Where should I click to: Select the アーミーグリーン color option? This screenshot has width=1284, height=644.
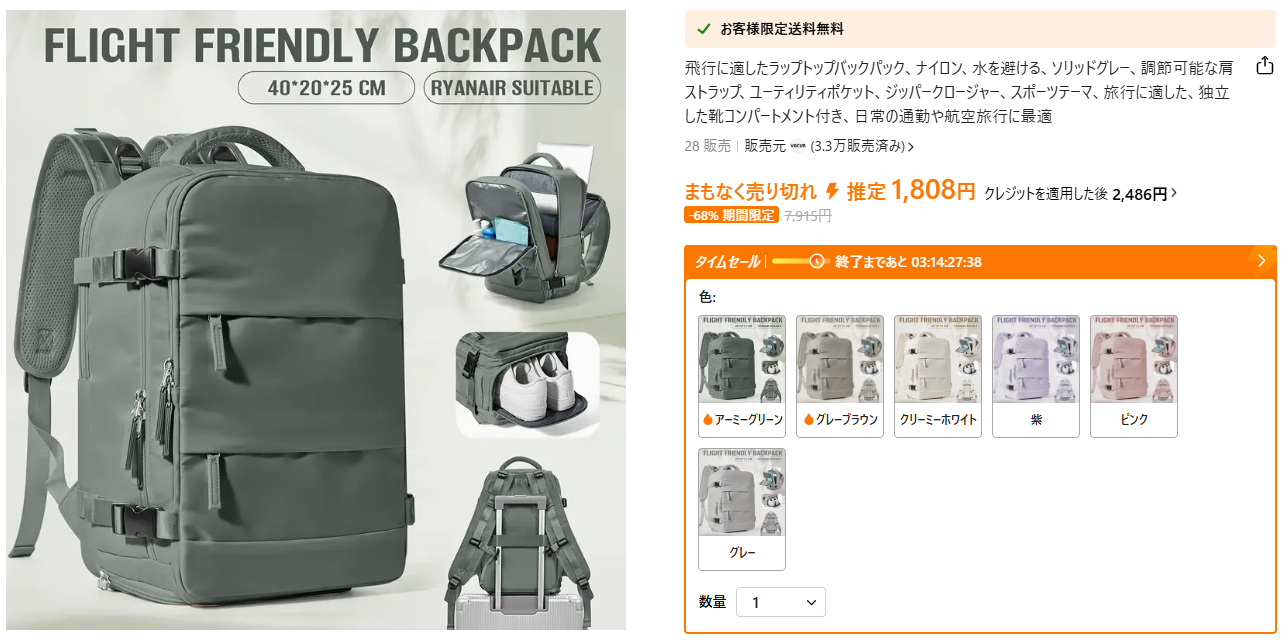coord(742,376)
